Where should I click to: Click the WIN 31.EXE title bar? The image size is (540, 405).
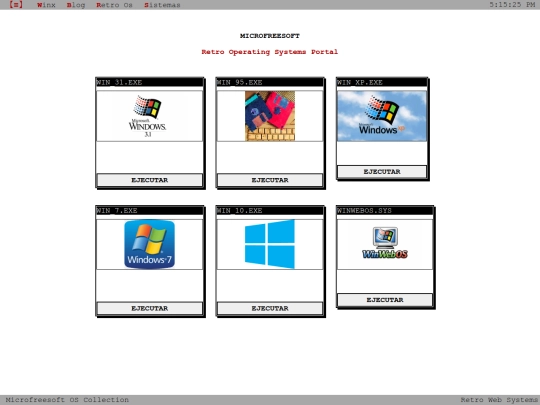pos(149,82)
